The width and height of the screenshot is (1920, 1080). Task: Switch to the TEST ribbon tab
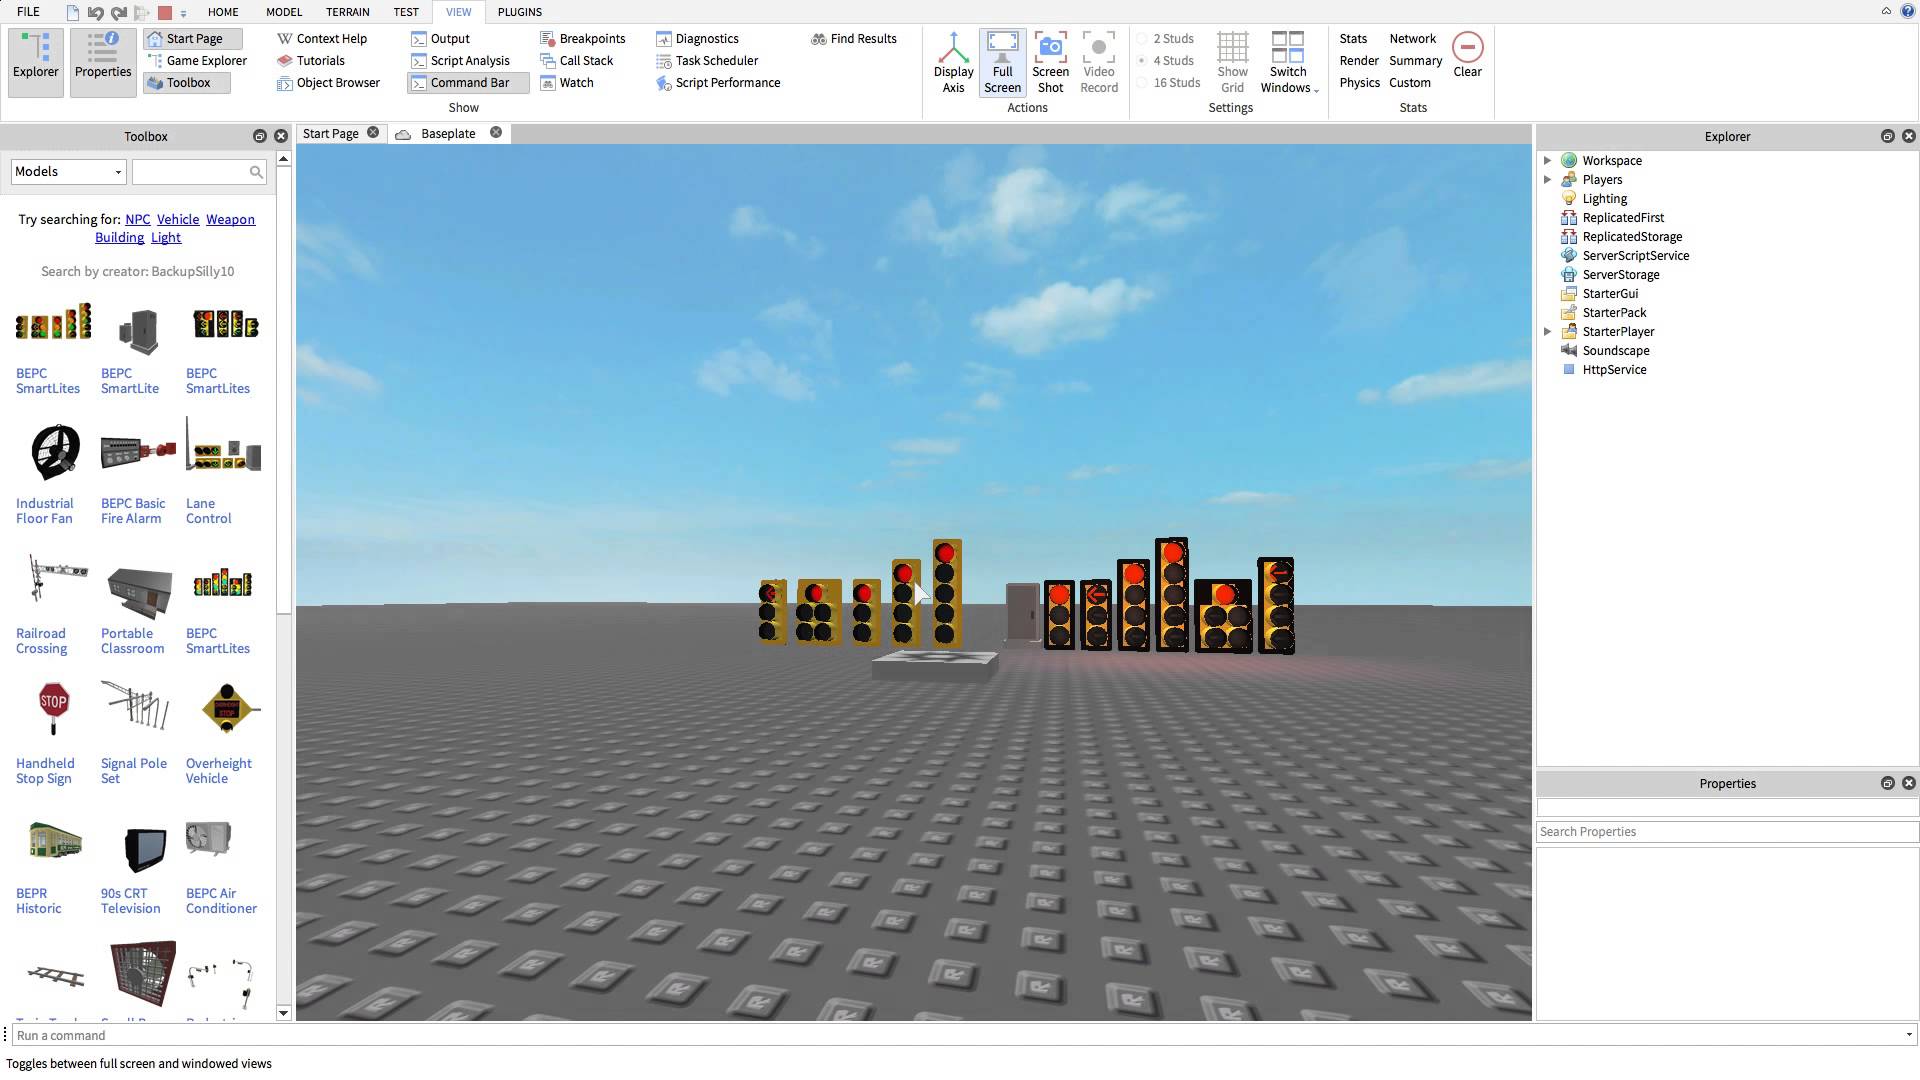[x=406, y=12]
